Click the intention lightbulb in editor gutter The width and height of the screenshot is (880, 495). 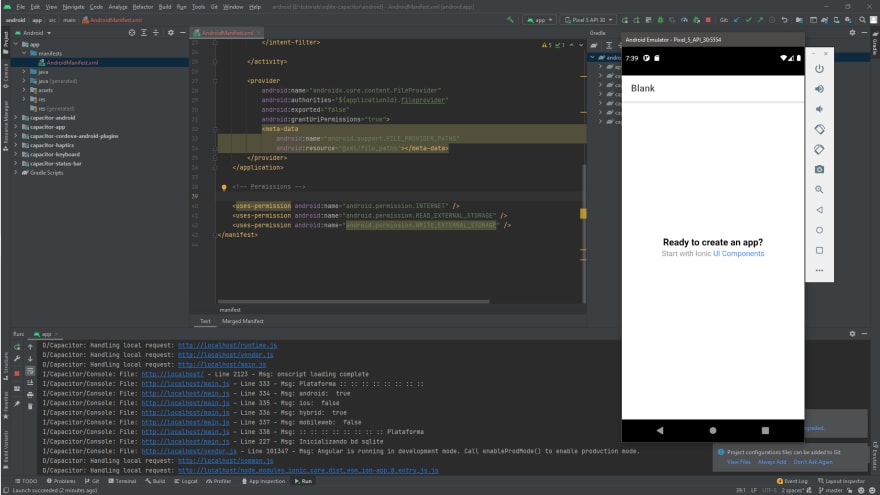pyautogui.click(x=224, y=187)
